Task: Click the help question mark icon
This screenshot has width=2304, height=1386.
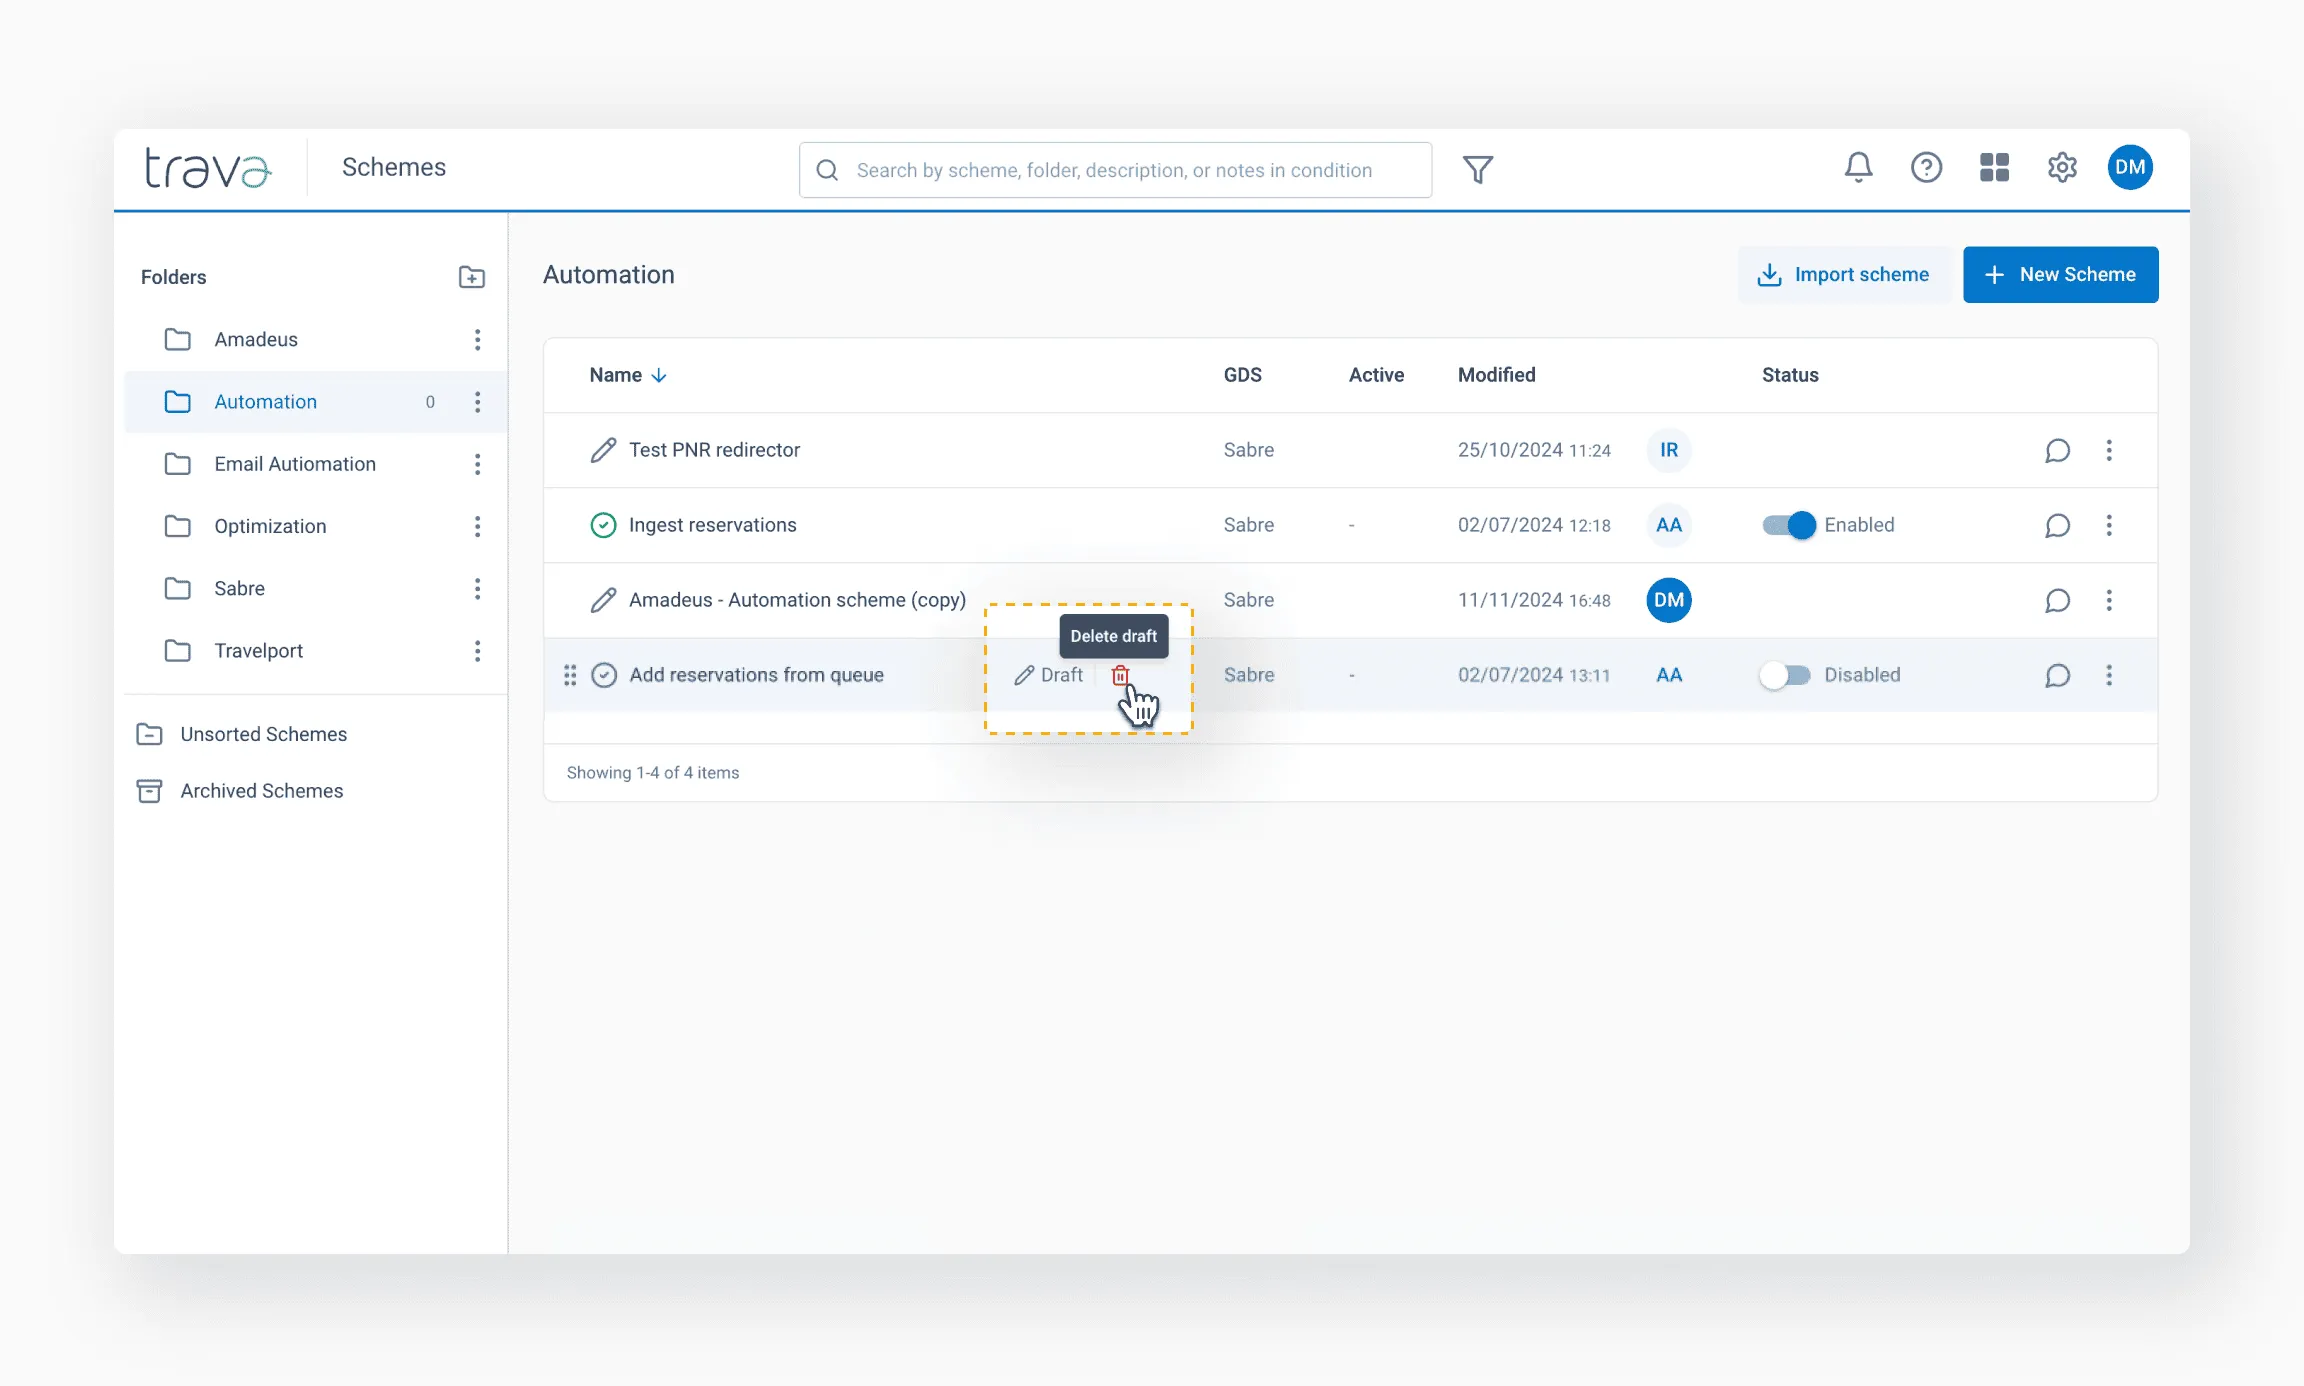Action: [1926, 167]
